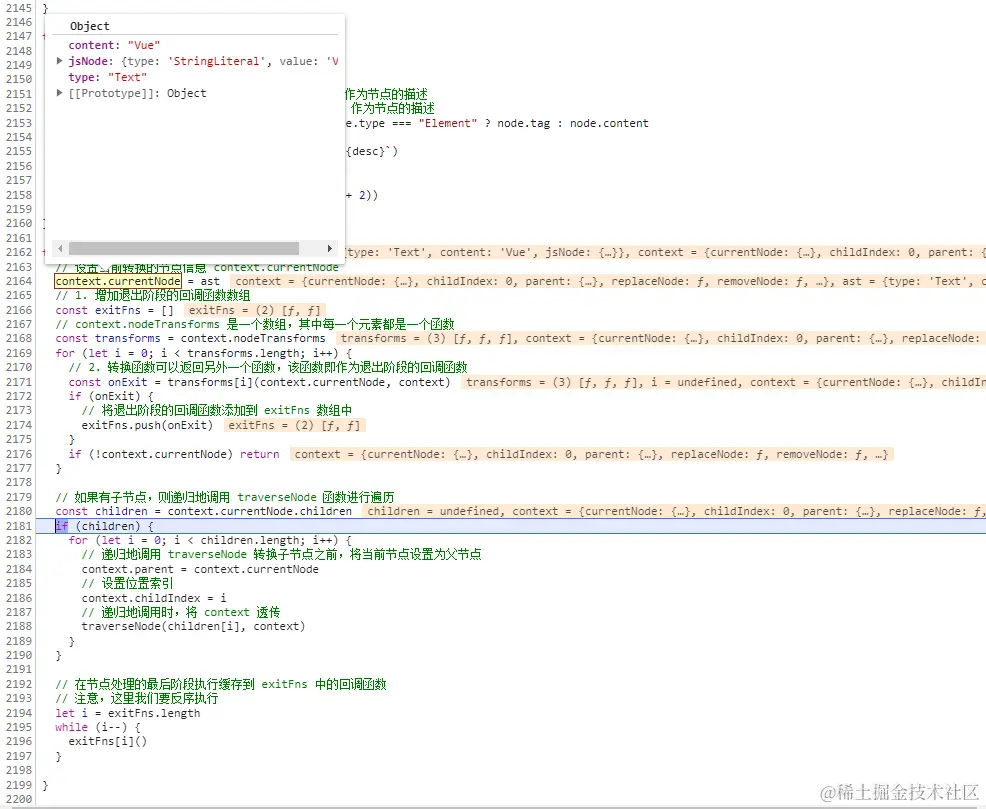Click the for loop statement on line 2169

click(204, 353)
